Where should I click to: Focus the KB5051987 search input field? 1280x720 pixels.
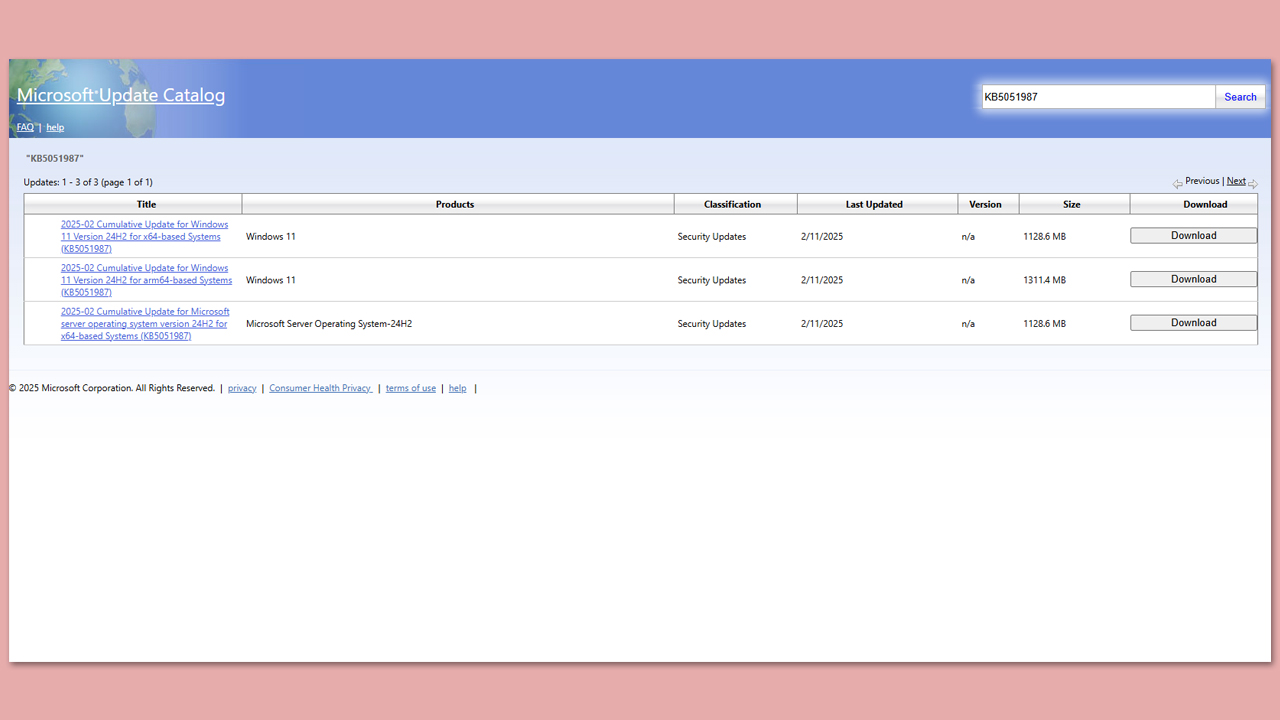[1098, 97]
